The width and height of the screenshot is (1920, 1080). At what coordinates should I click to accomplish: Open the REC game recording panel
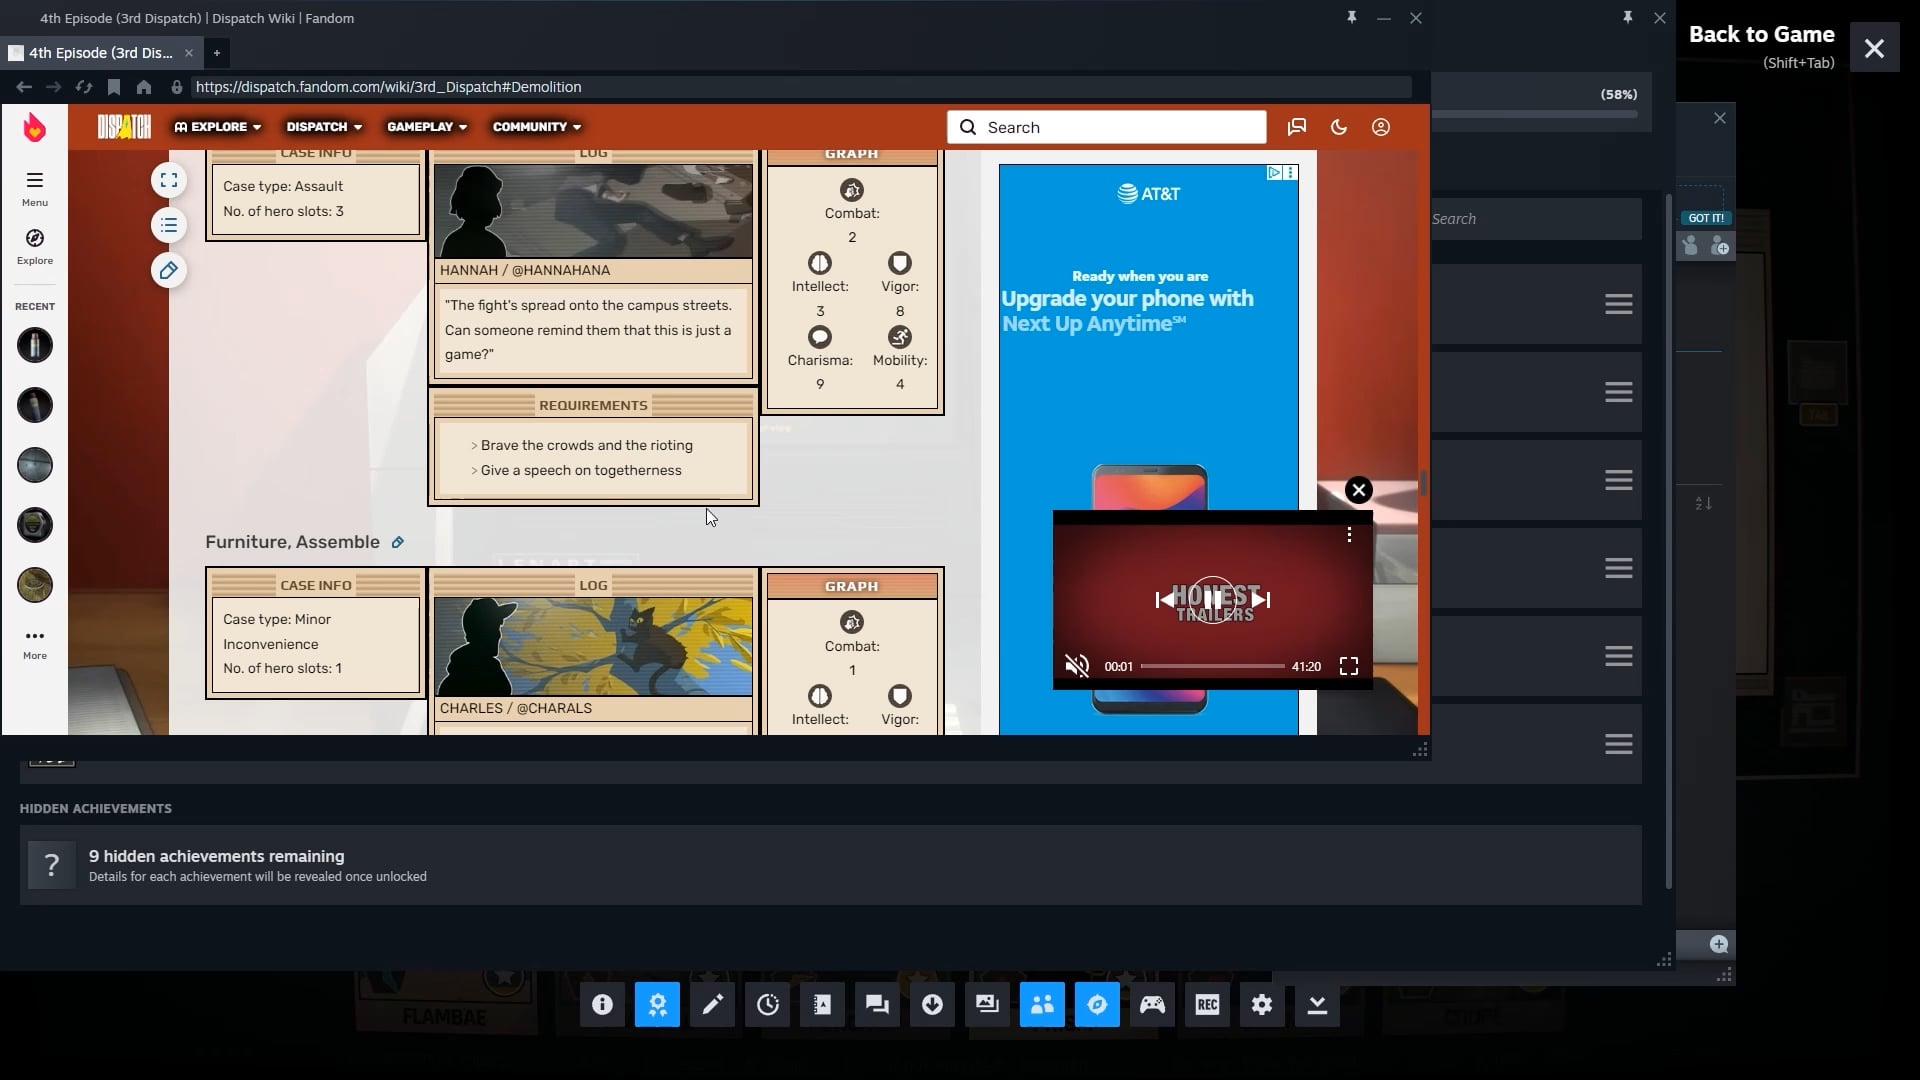pyautogui.click(x=1207, y=1005)
